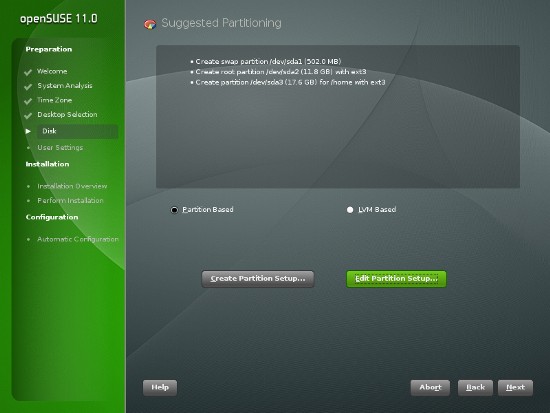Open Edit Partition Setup

coord(396,279)
